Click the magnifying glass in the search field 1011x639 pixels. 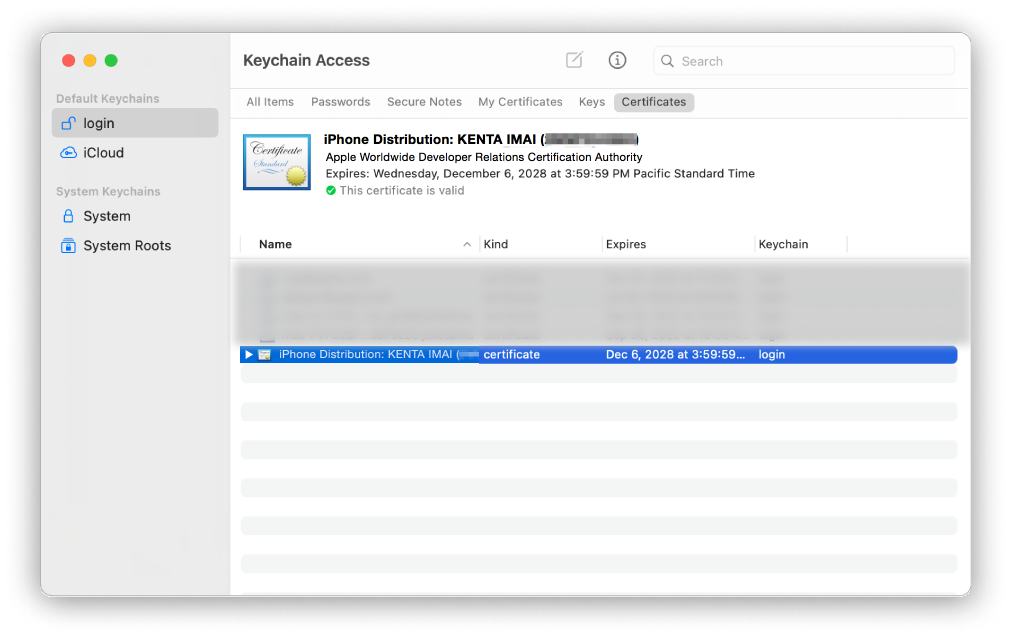pos(667,61)
